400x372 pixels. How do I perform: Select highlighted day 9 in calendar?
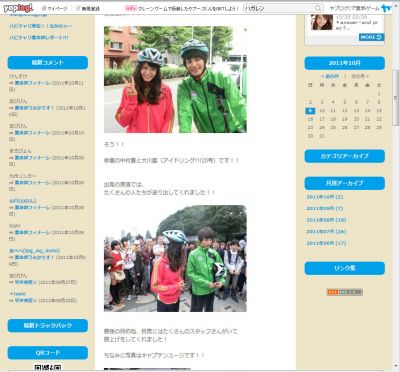click(x=310, y=111)
